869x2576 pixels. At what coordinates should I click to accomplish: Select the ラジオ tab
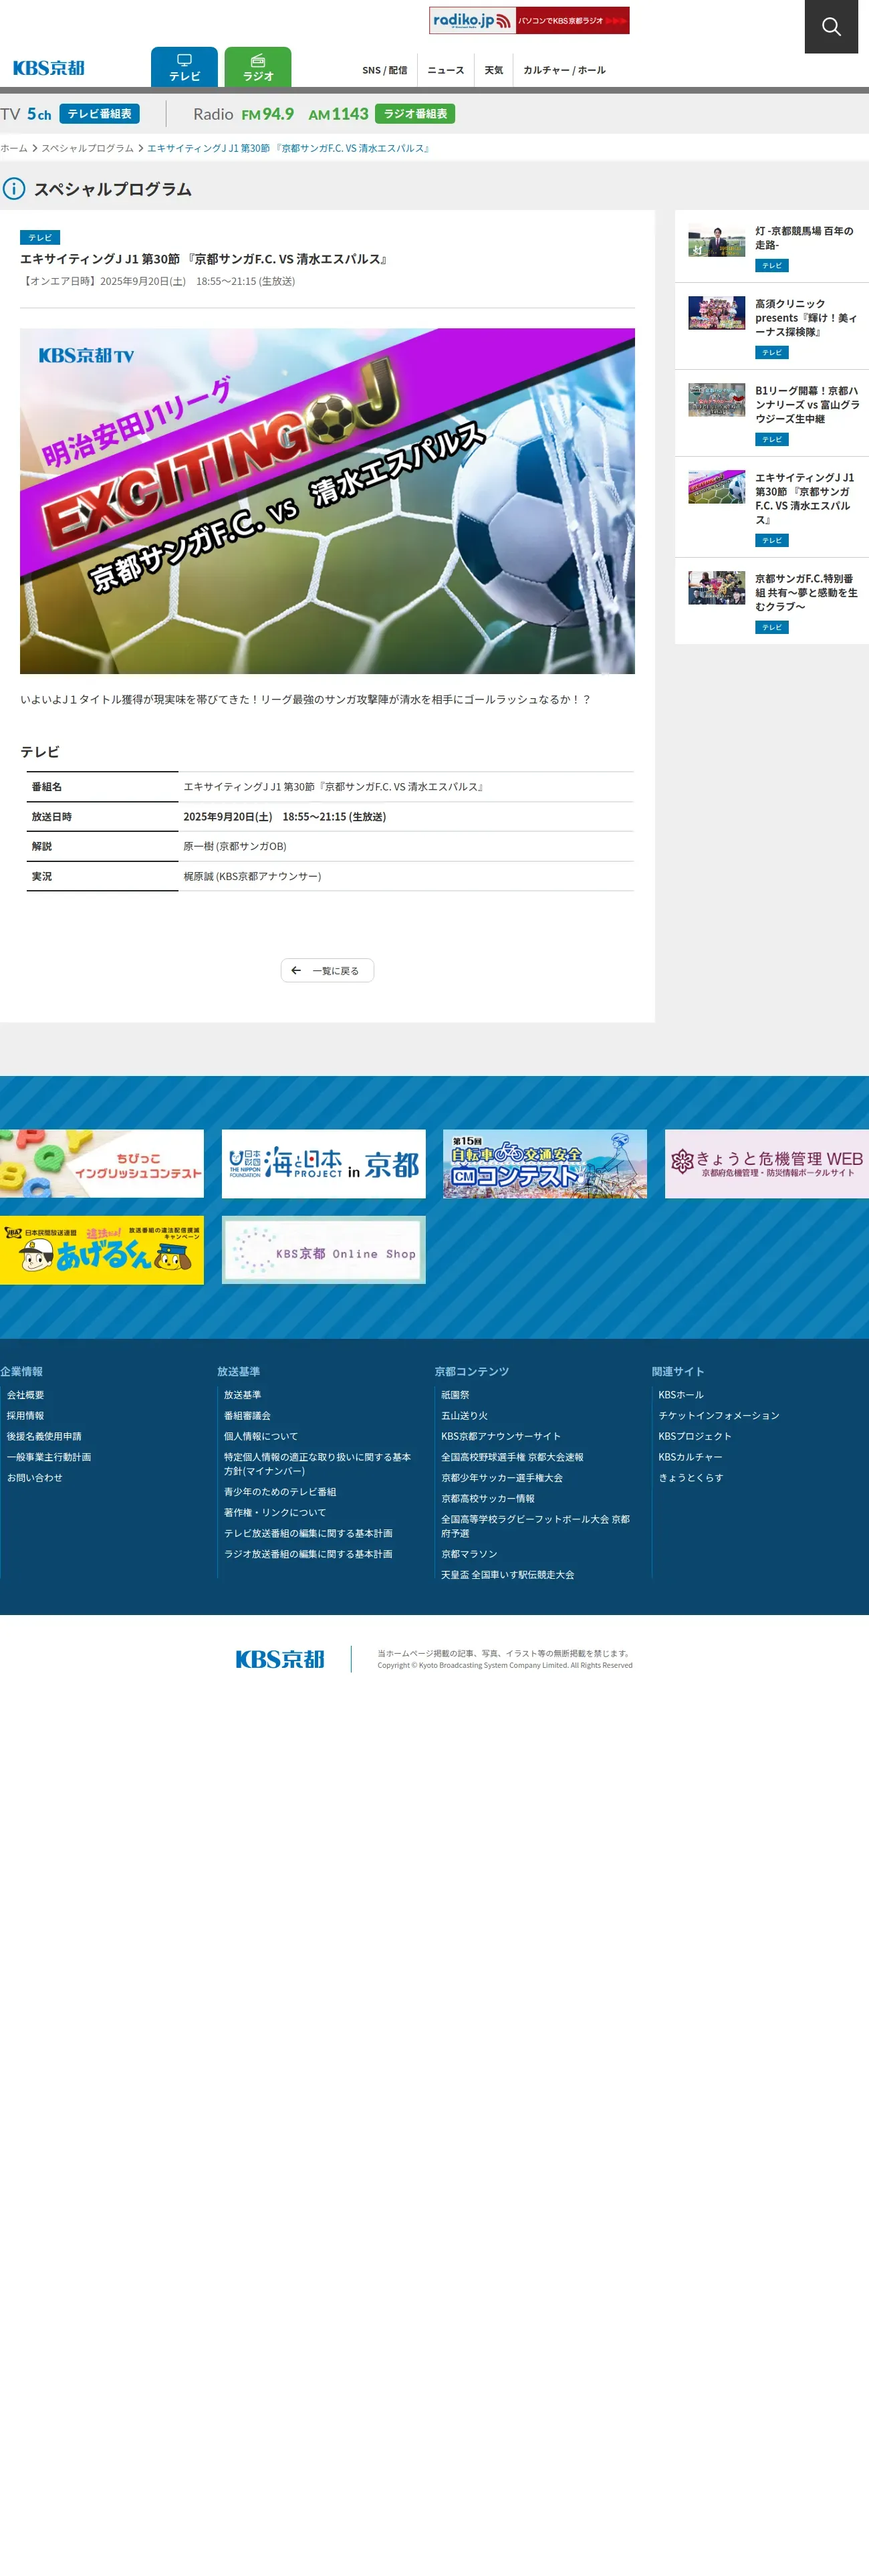coord(258,67)
